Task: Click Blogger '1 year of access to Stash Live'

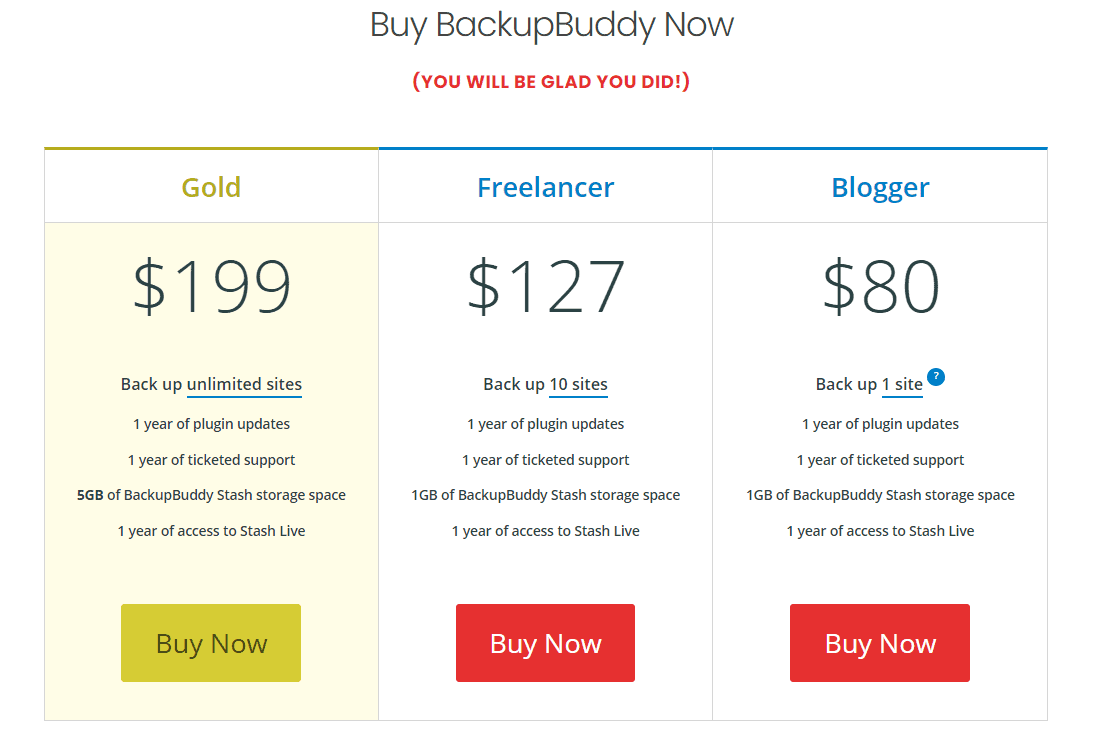Action: tap(880, 531)
